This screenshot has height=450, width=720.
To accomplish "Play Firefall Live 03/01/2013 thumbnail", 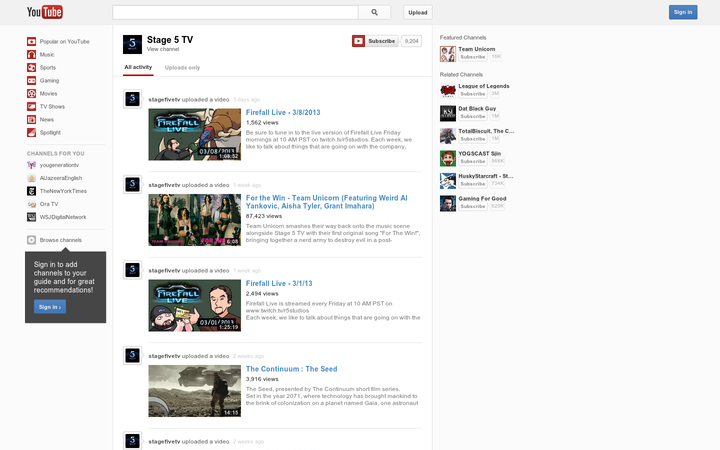I will pos(194,305).
